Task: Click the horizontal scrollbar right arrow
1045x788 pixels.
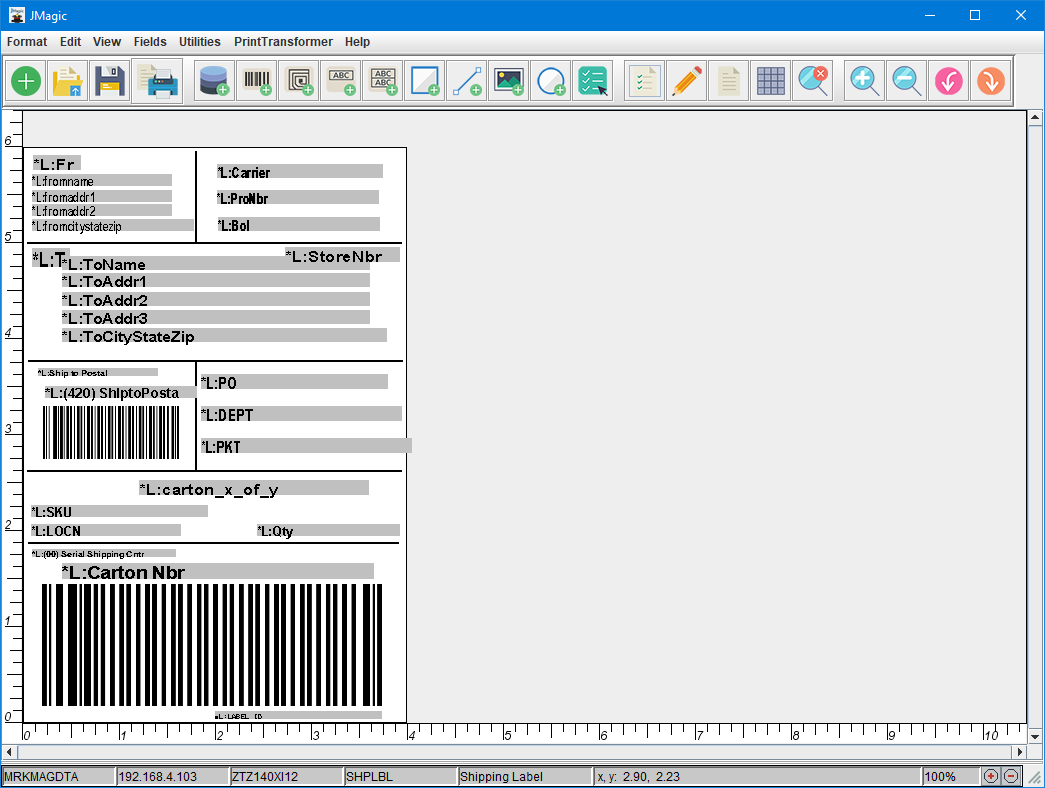Action: 1020,752
